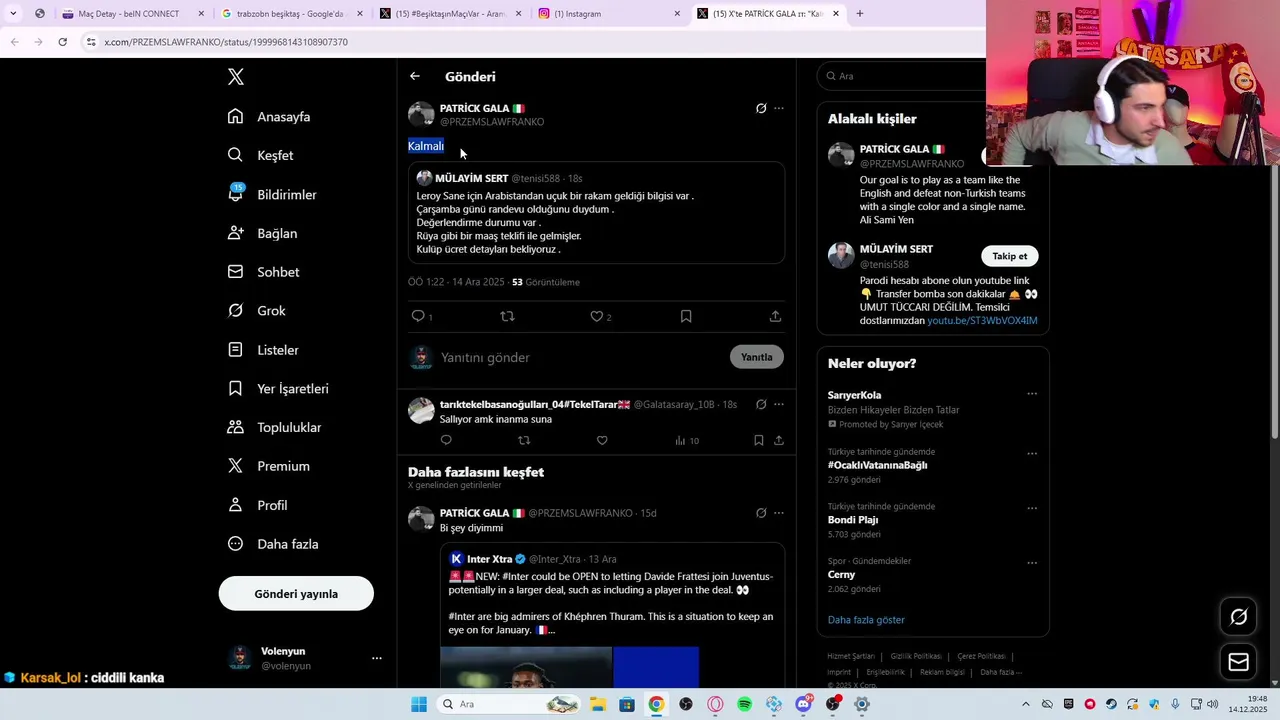This screenshot has height=720, width=1280.
Task: Open more options for SarıyerKola trend
Action: click(1032, 394)
